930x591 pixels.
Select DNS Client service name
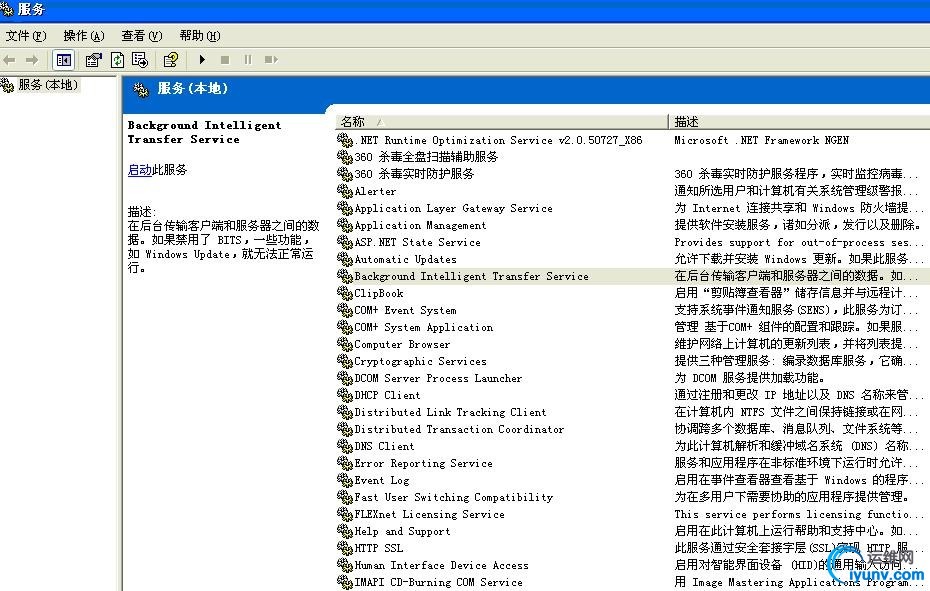tap(384, 446)
